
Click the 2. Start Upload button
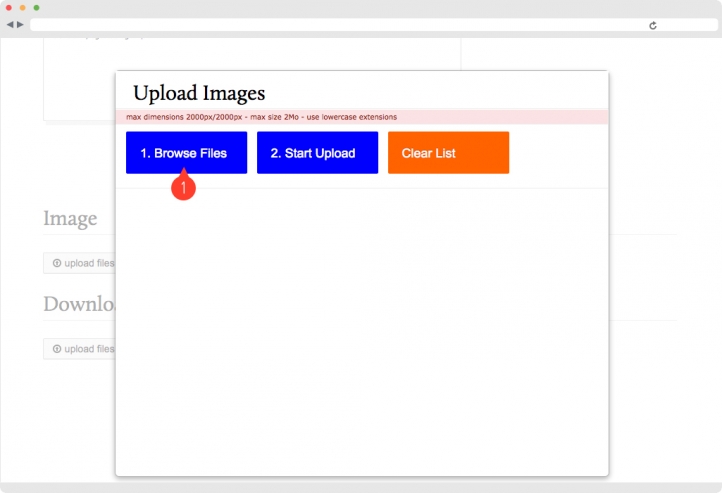[317, 152]
